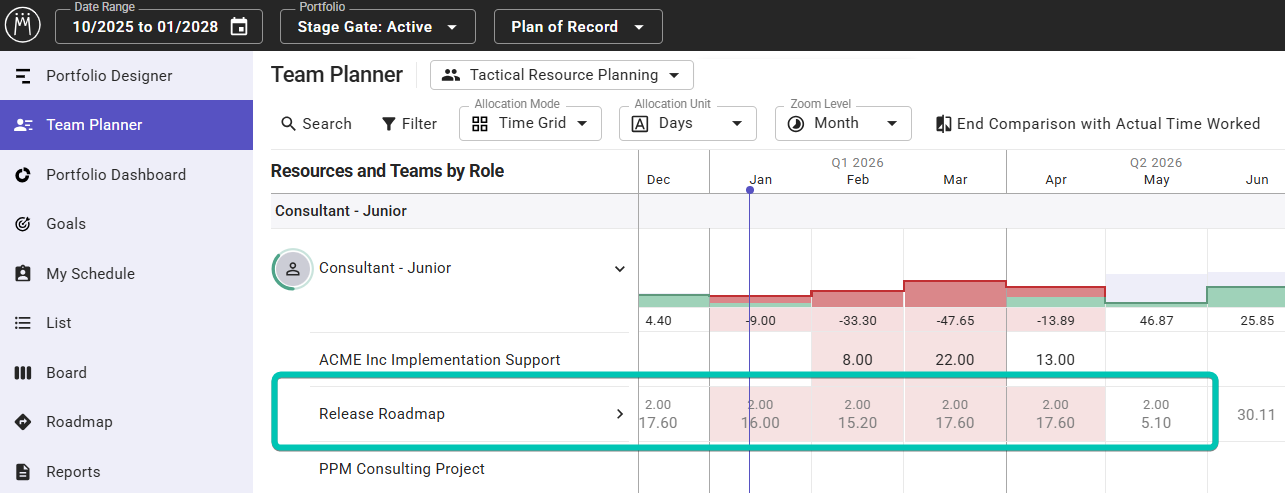Screen dimensions: 1285x493
Task: Click the Roadmap sidebar icon
Action: (24, 422)
